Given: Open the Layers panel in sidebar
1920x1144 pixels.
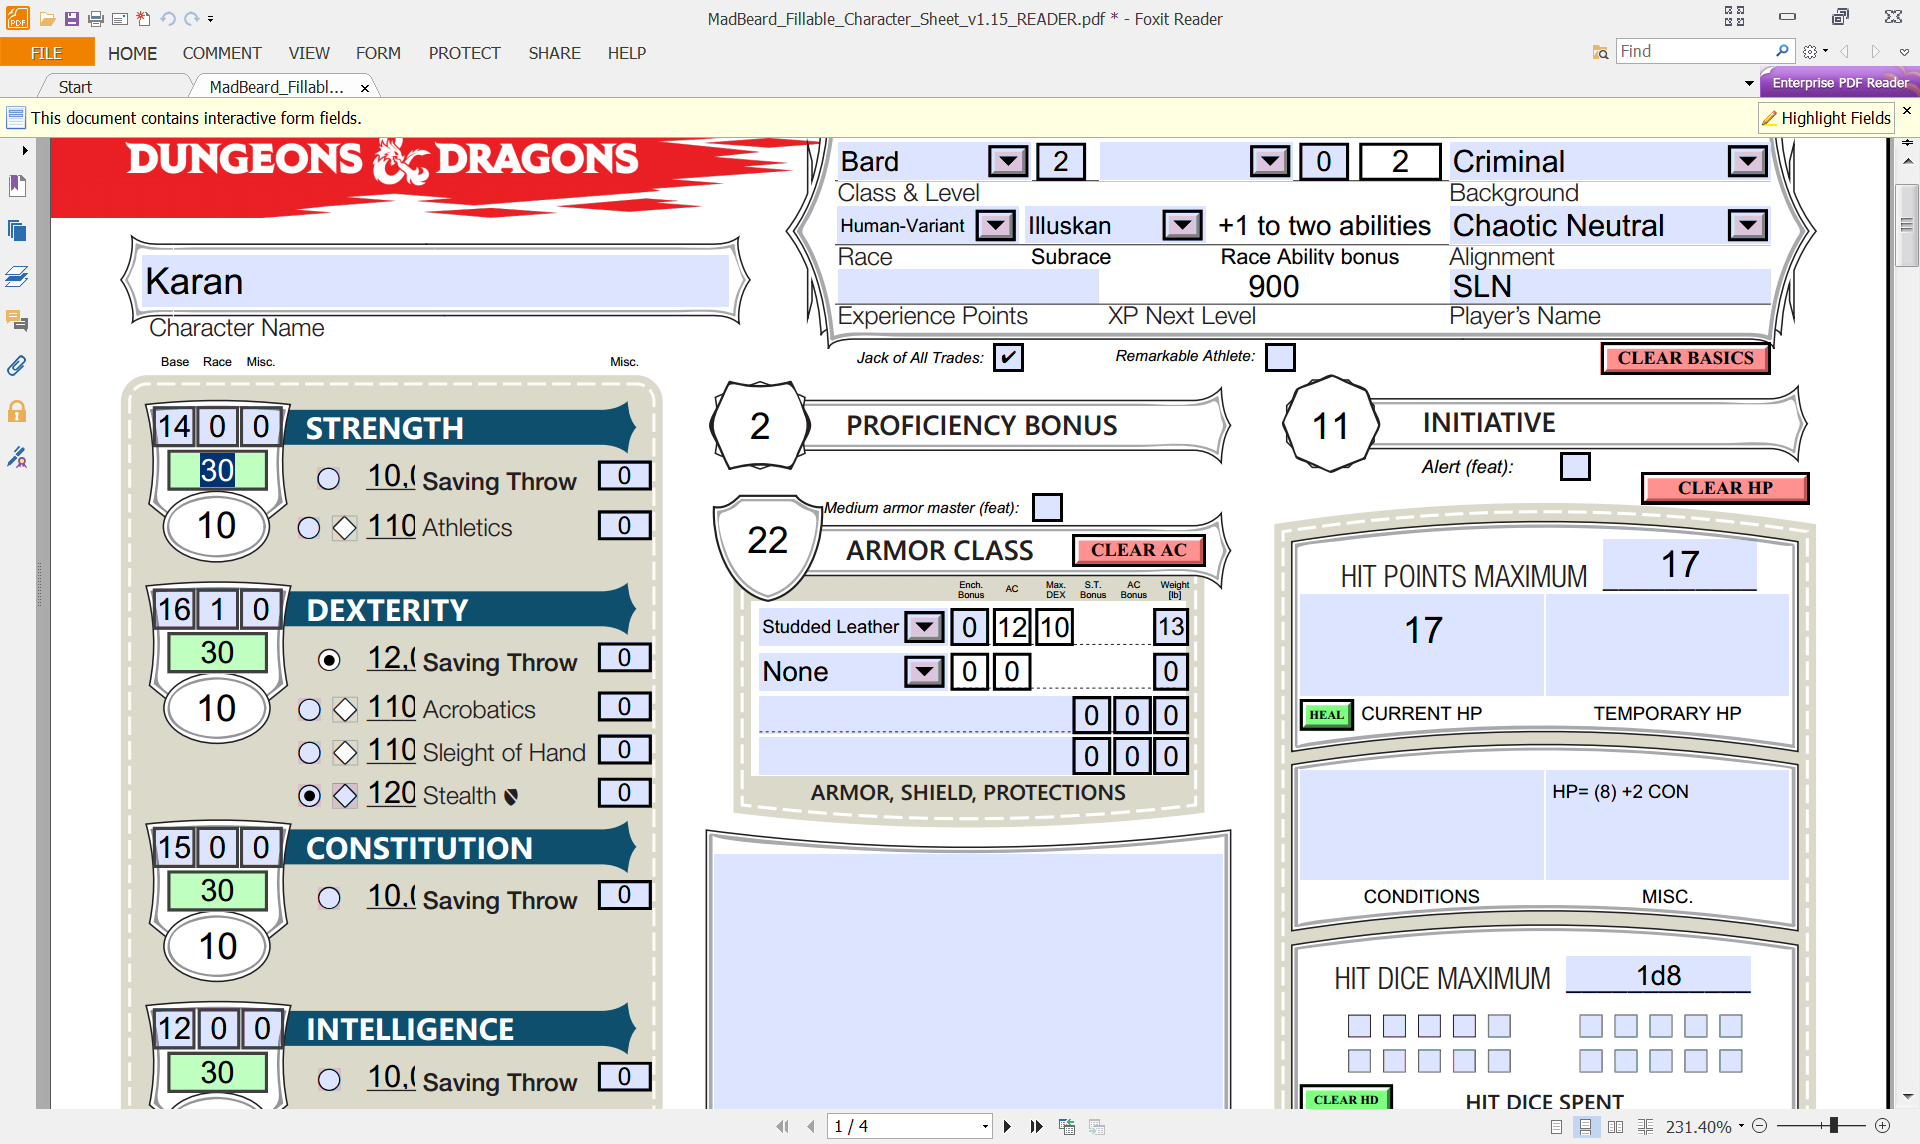Looking at the screenshot, I should pyautogui.click(x=17, y=276).
